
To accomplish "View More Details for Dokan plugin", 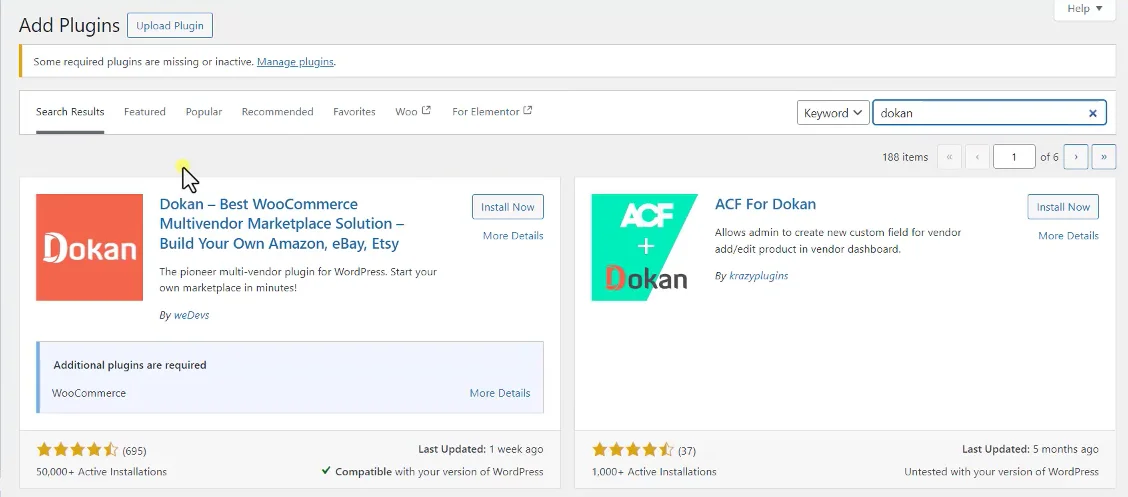I will (x=513, y=235).
